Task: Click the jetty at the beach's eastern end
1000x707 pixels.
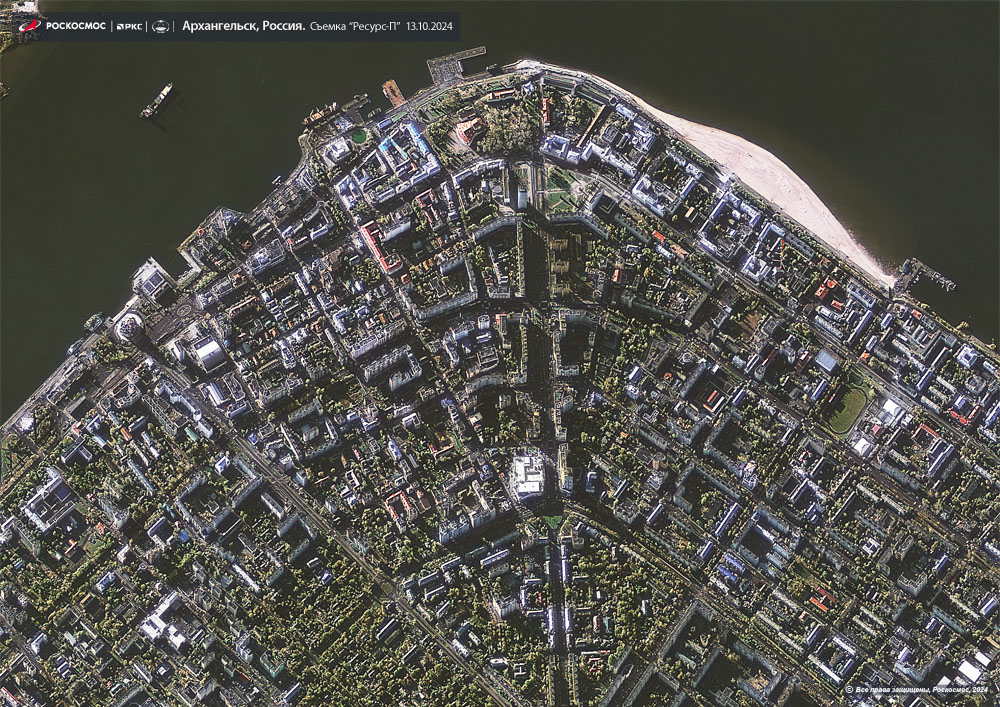Action: (925, 274)
